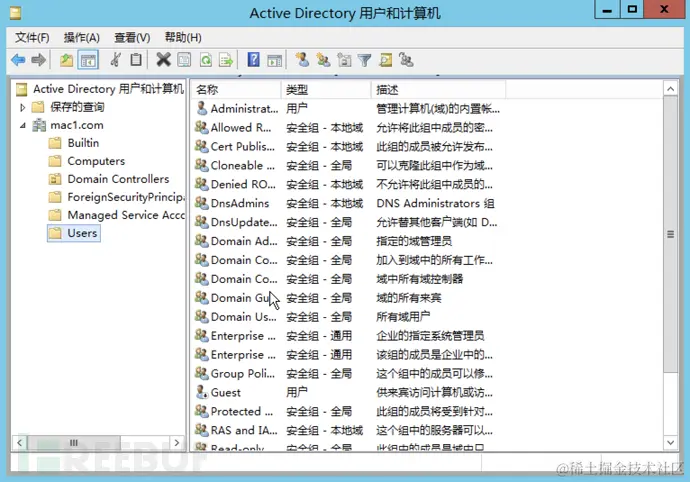Toggle the show/hide action pane icon
This screenshot has height=482, width=690.
click(275, 60)
